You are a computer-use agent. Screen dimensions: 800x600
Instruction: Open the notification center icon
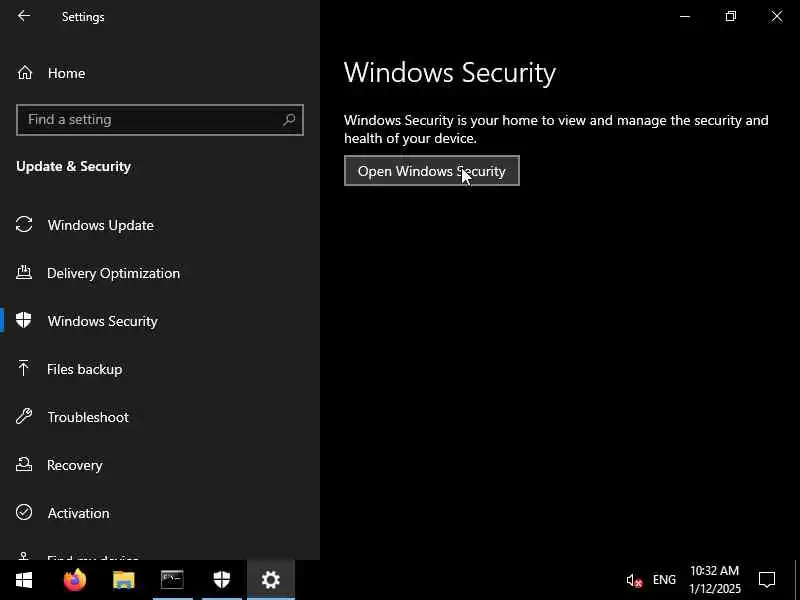[767, 580]
